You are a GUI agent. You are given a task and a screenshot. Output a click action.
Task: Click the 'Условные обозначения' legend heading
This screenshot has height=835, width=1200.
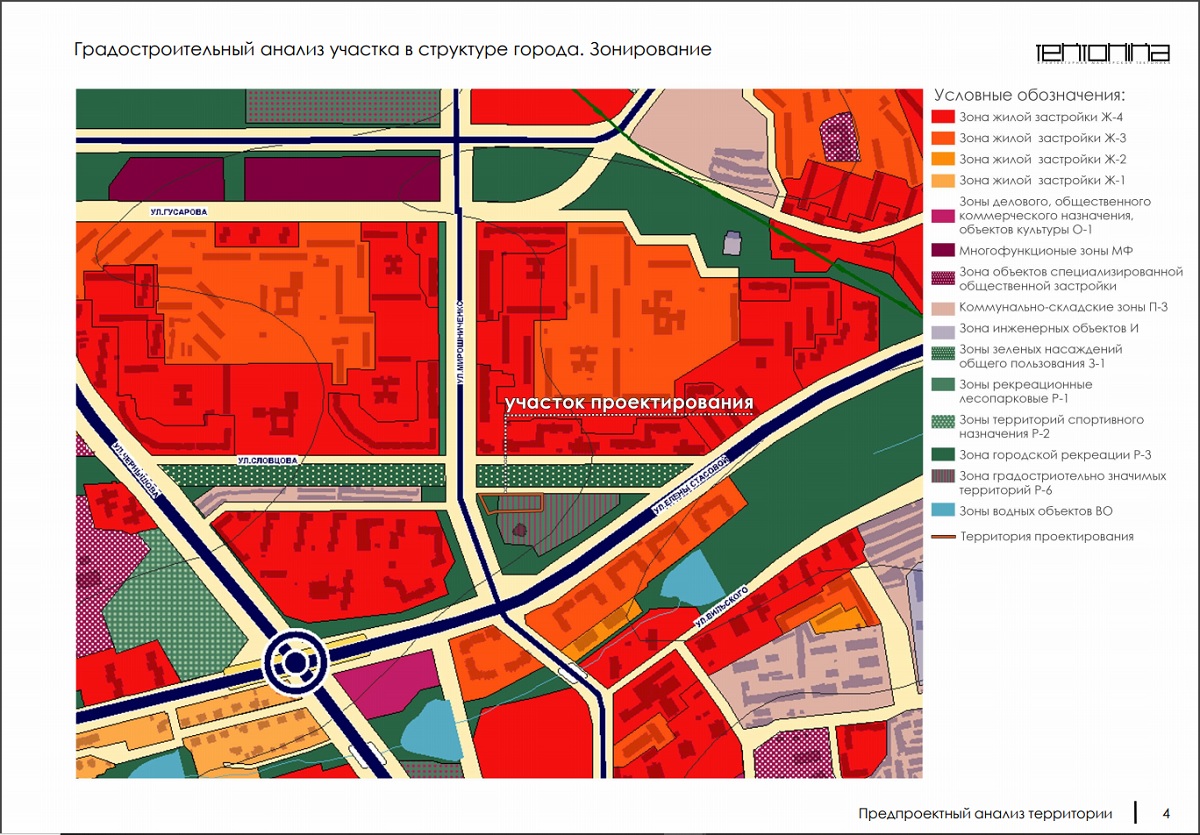(x=1030, y=95)
